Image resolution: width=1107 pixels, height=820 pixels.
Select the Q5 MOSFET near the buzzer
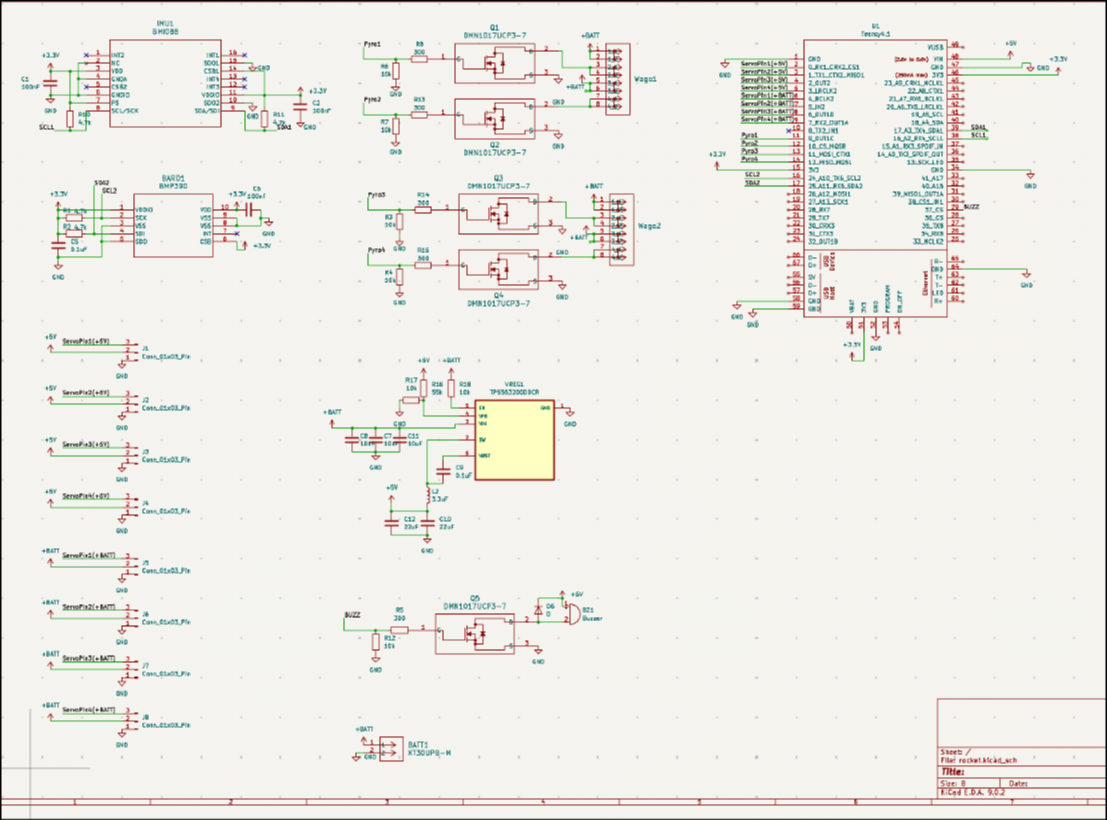[475, 634]
